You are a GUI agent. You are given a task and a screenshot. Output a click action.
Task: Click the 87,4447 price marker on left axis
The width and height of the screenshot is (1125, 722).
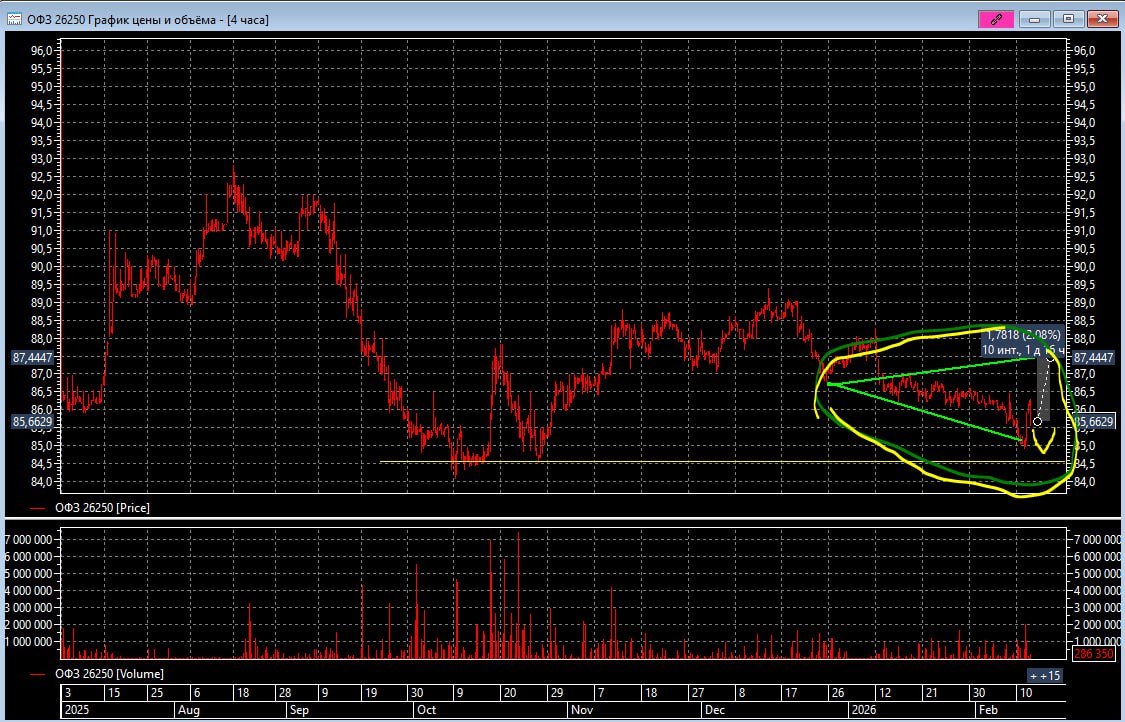pyautogui.click(x=32, y=357)
